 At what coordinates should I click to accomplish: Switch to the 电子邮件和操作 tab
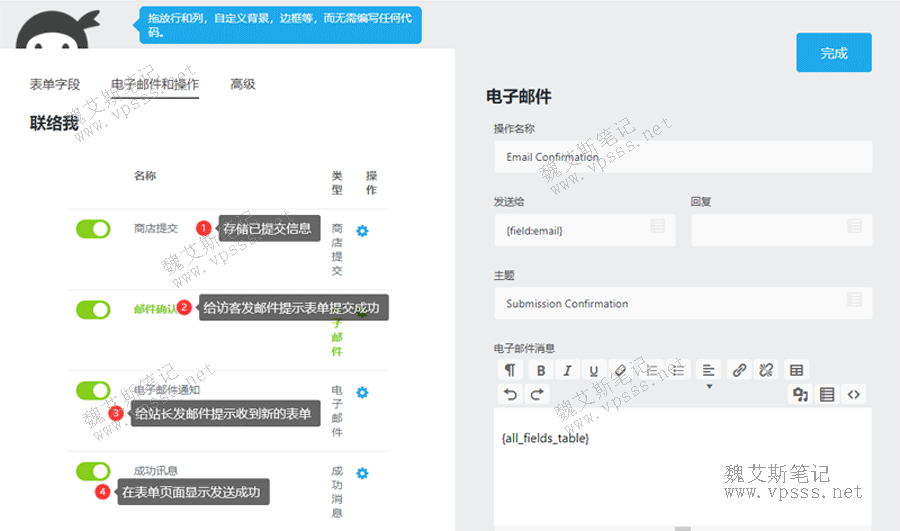coord(155,84)
